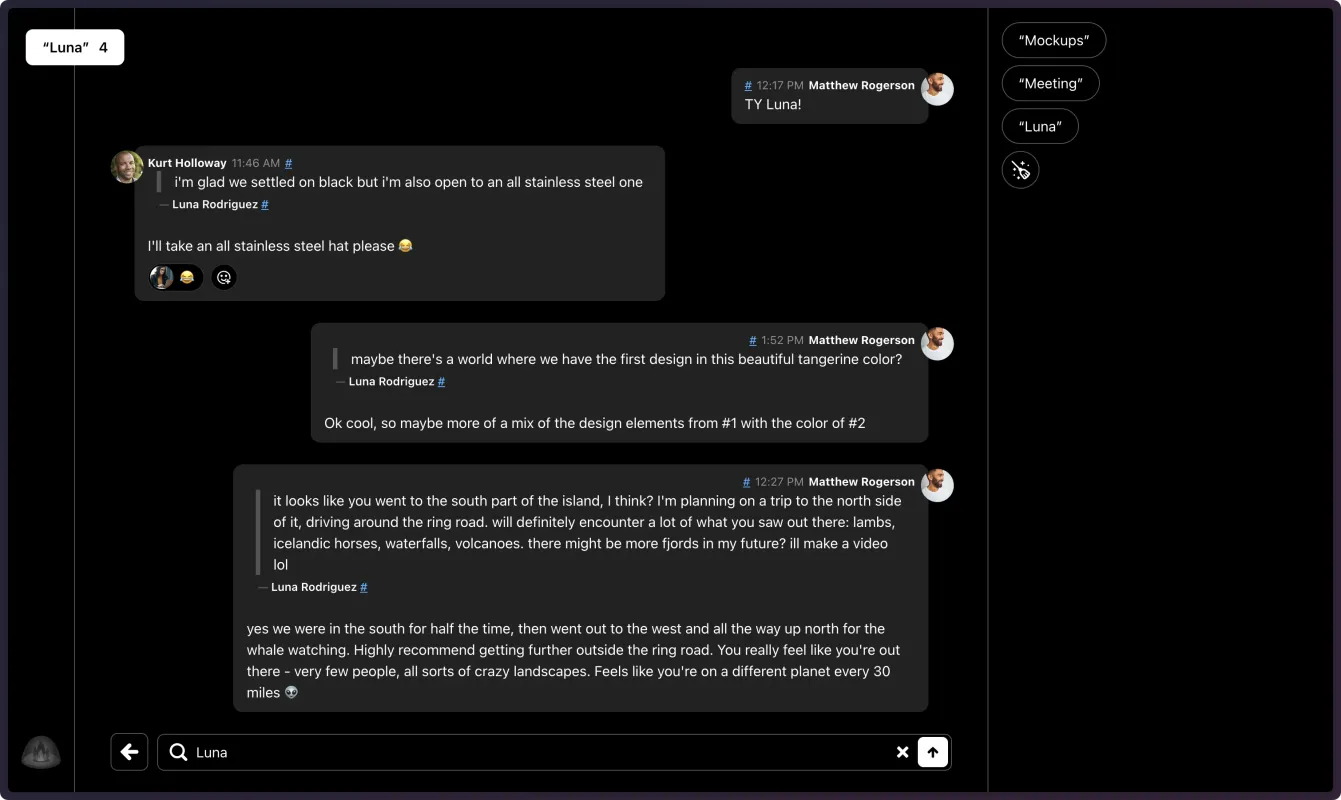This screenshot has height=800, width=1341.
Task: Click the laughing emoji reaction pill
Action: [x=176, y=278]
